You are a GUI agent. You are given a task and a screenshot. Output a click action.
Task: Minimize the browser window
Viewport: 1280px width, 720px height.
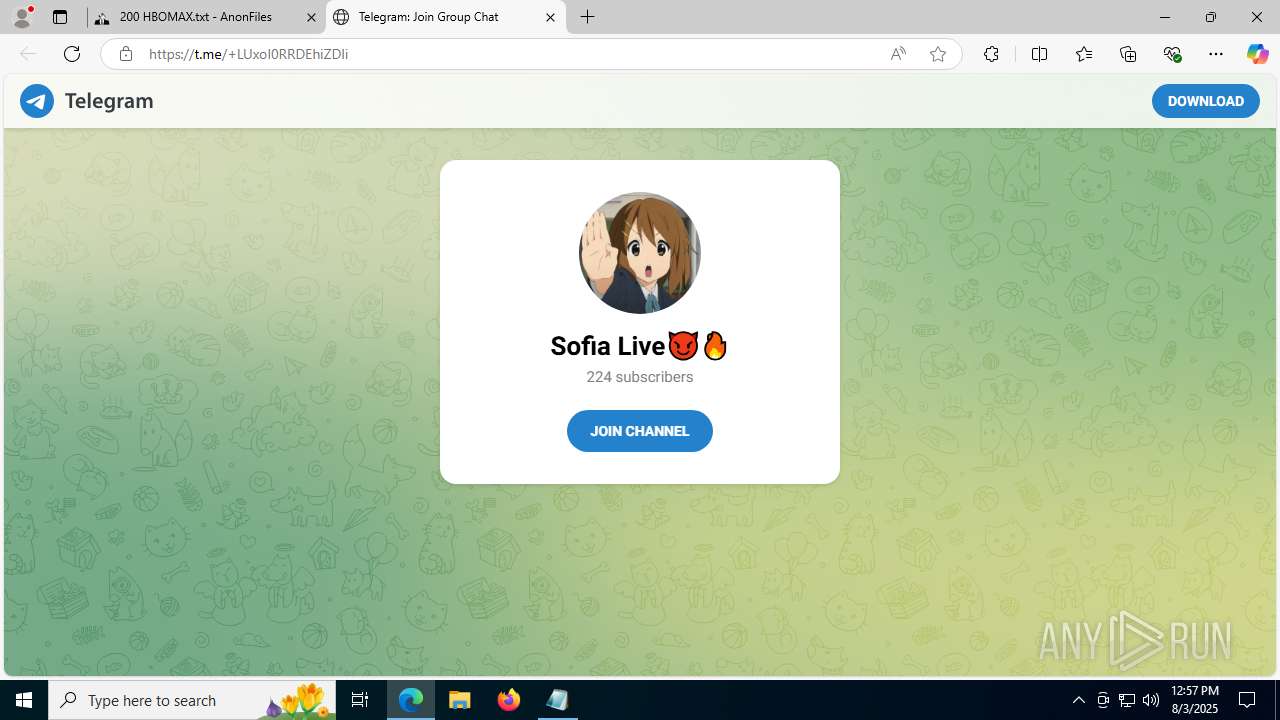click(x=1165, y=17)
